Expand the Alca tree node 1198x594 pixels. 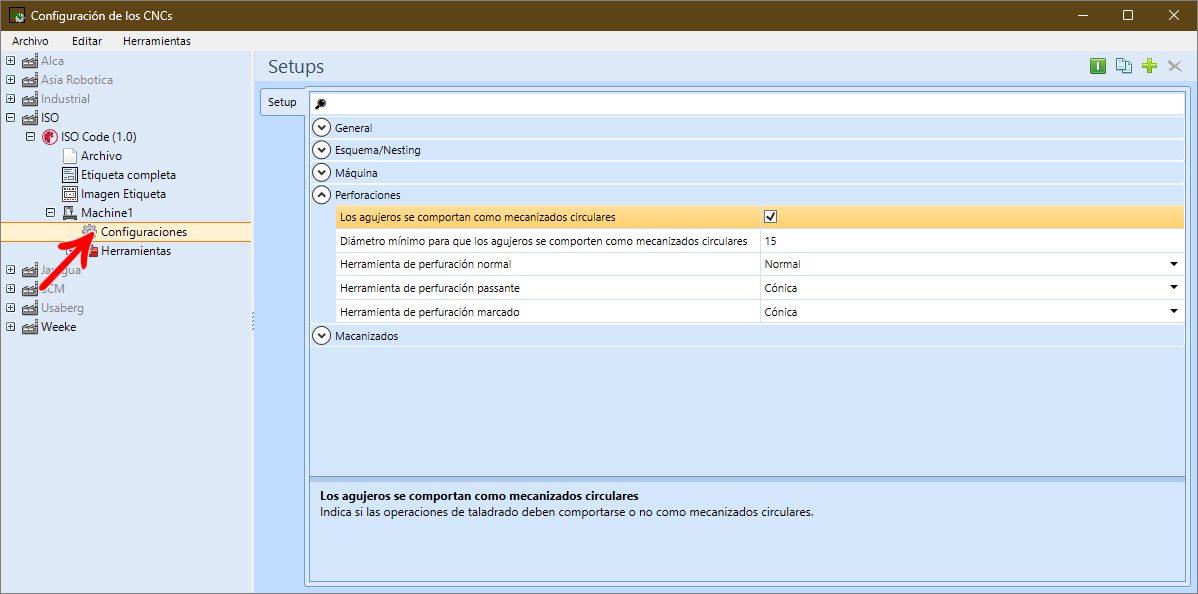[11, 60]
